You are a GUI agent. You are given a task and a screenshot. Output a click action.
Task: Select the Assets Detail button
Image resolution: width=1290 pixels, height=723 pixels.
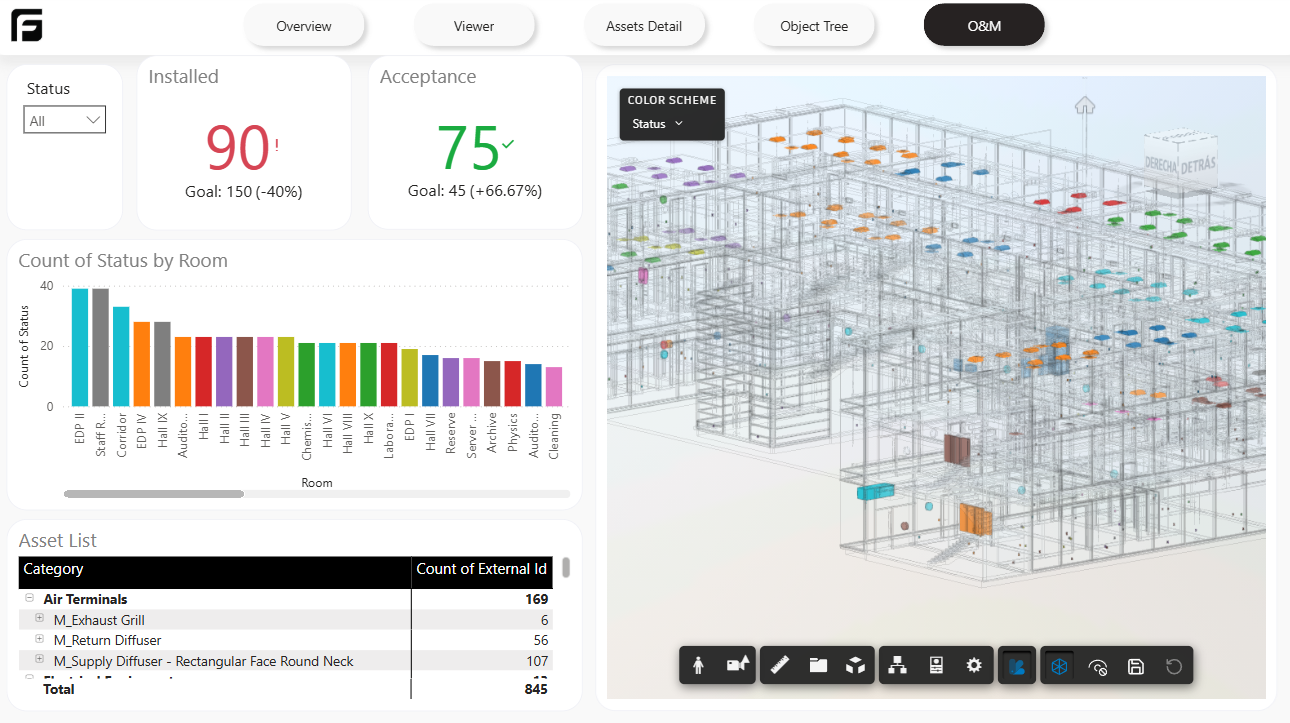pos(645,26)
